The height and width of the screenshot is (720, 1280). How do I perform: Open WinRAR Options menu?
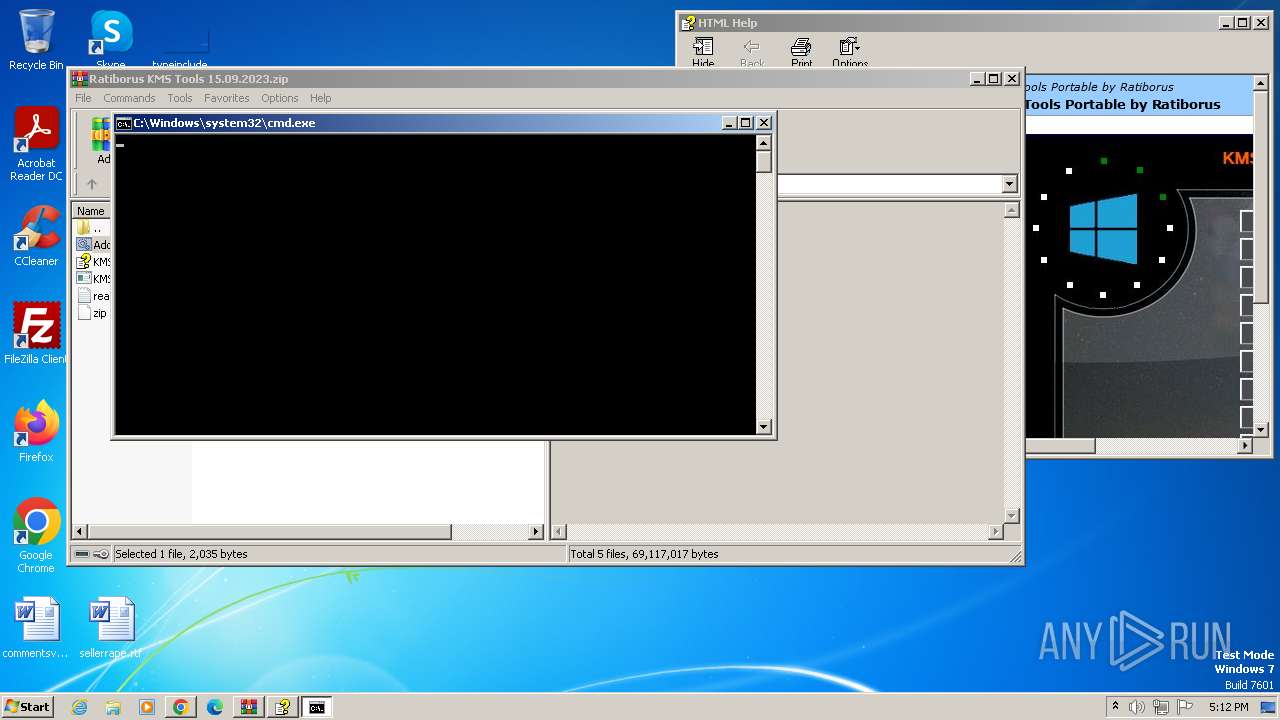pos(280,98)
